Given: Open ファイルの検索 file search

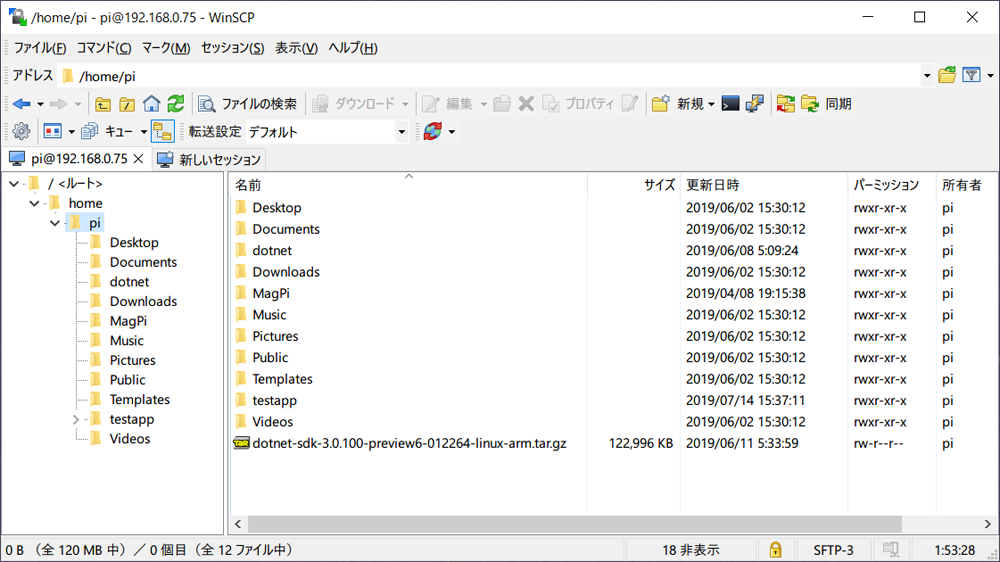Looking at the screenshot, I should 247,104.
